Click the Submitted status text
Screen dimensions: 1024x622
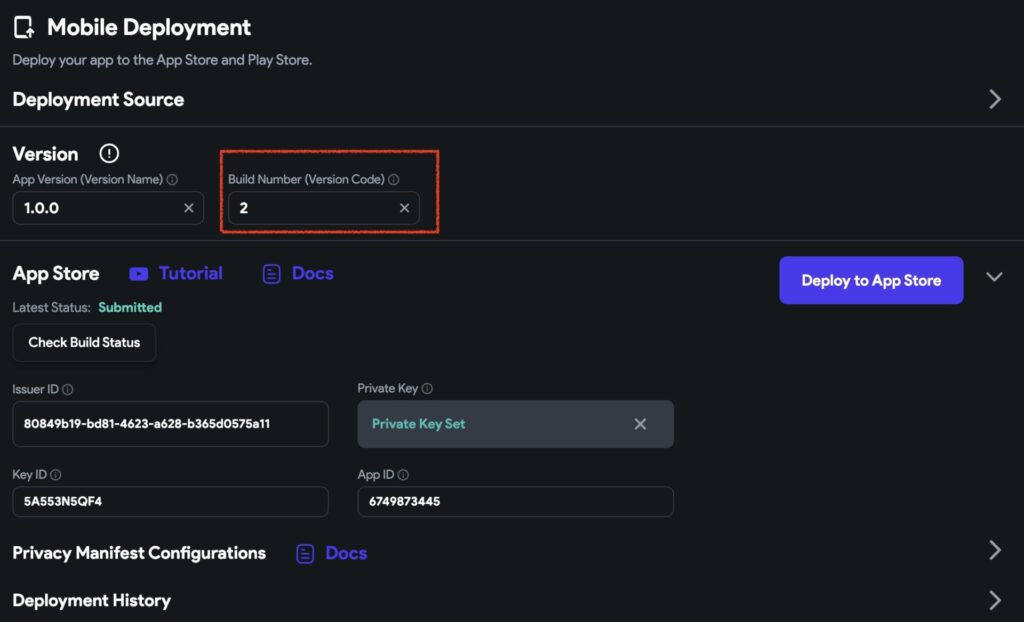[x=130, y=307]
